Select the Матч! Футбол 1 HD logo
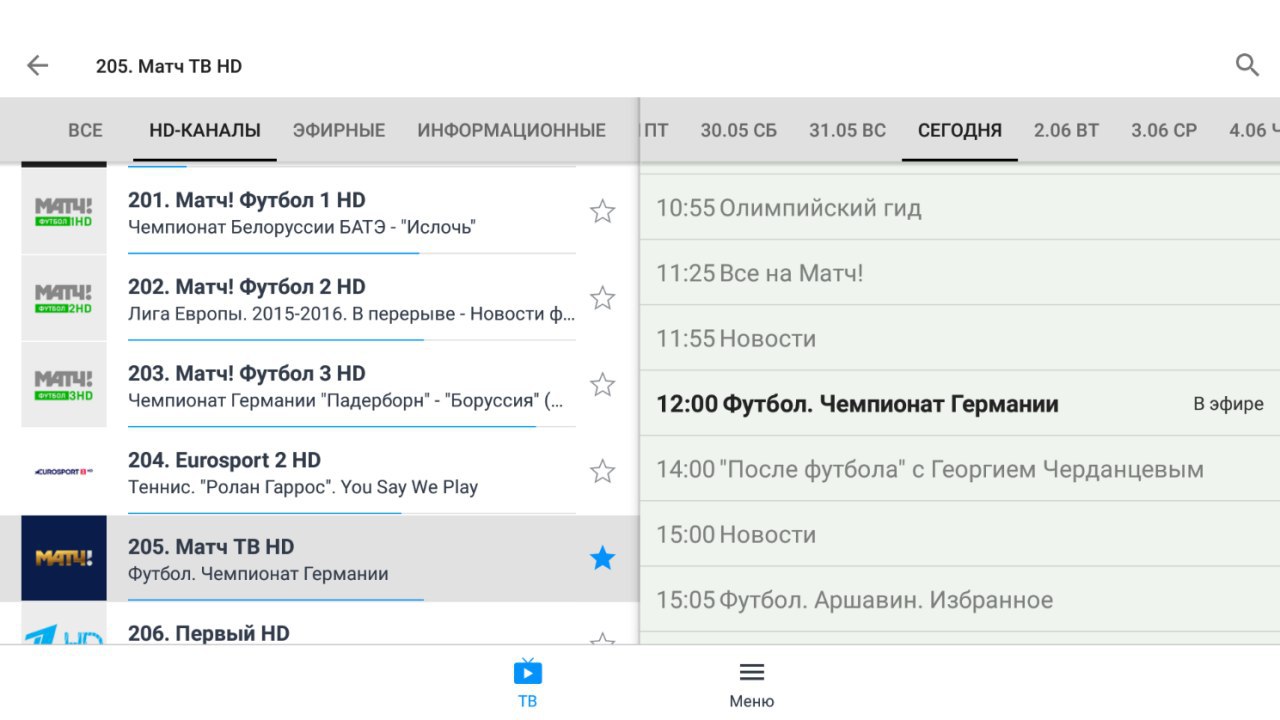The height and width of the screenshot is (720, 1280). coord(64,211)
